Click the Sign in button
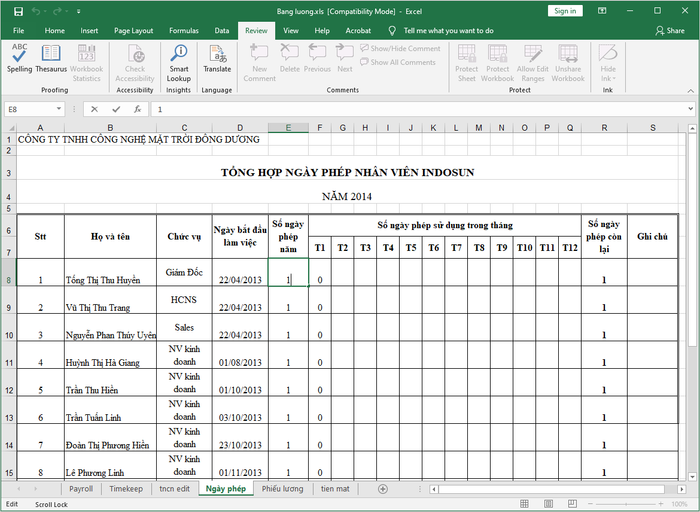The height and width of the screenshot is (512, 700). 565,11
